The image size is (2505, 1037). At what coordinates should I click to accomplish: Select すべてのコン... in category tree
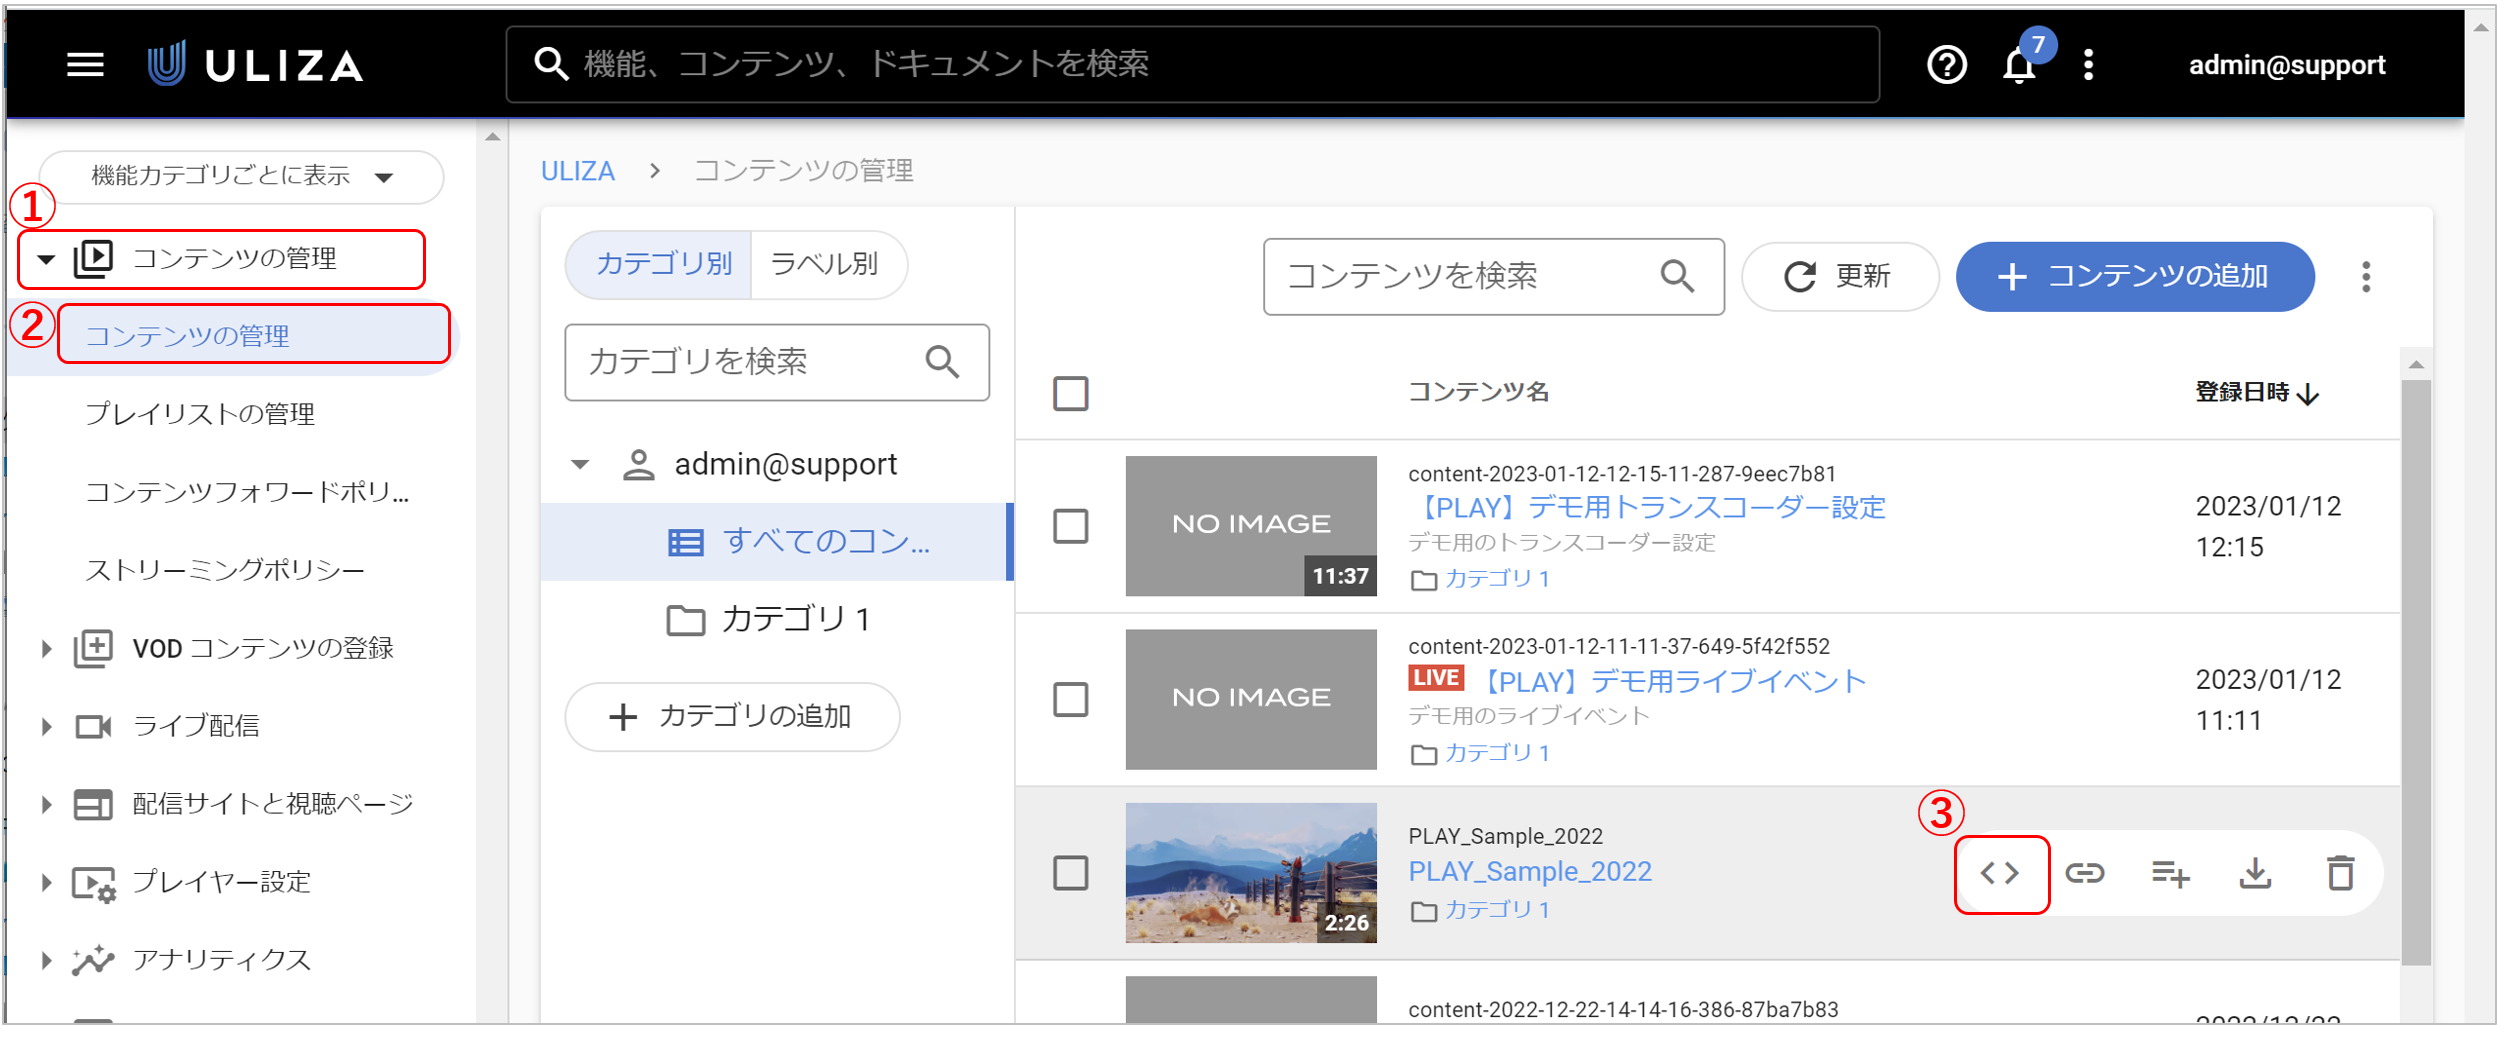(777, 542)
